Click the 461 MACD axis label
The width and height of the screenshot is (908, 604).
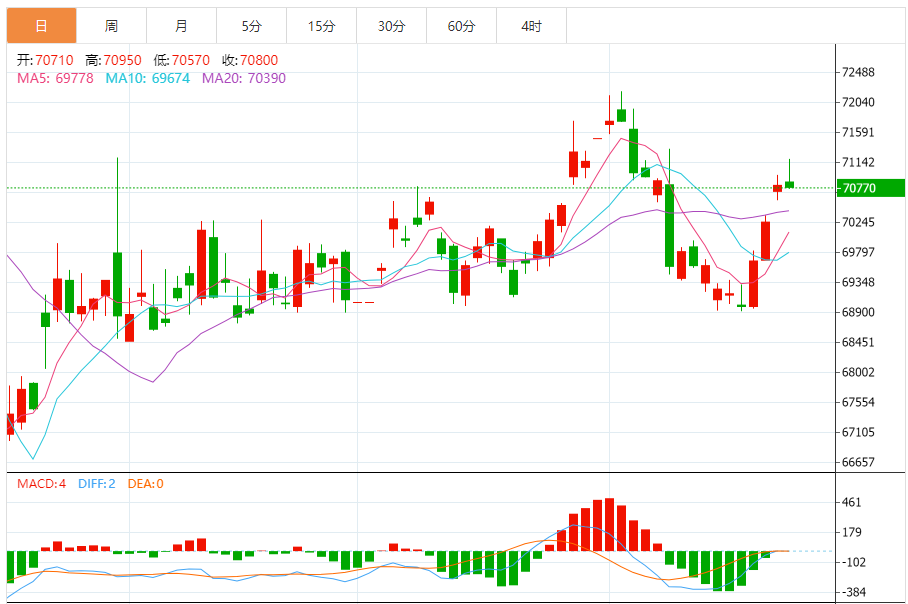[854, 502]
